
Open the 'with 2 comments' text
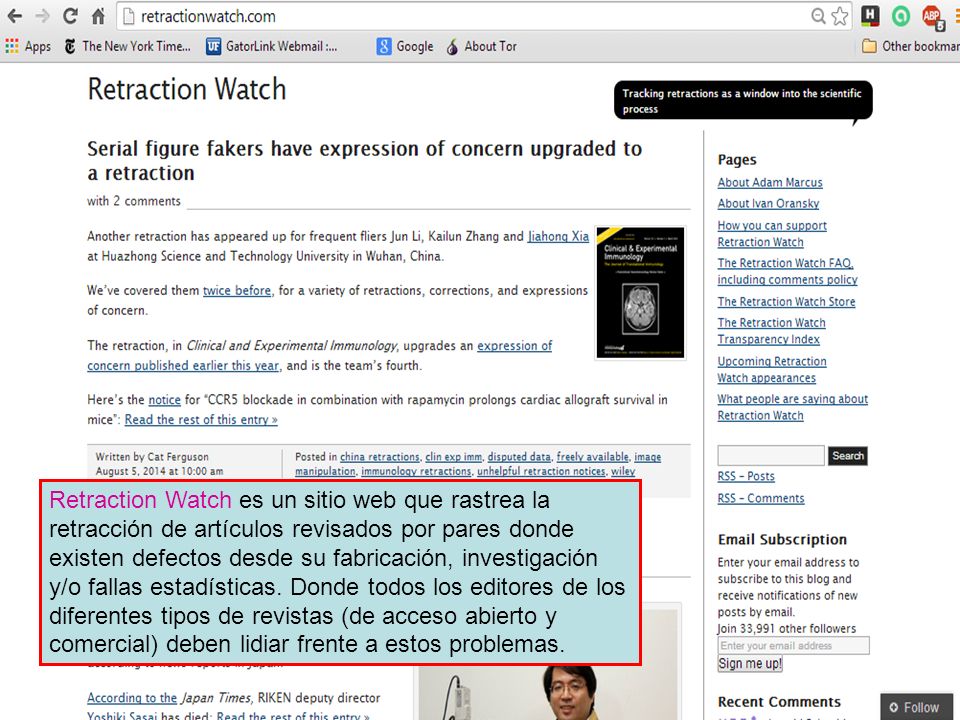tap(133, 201)
